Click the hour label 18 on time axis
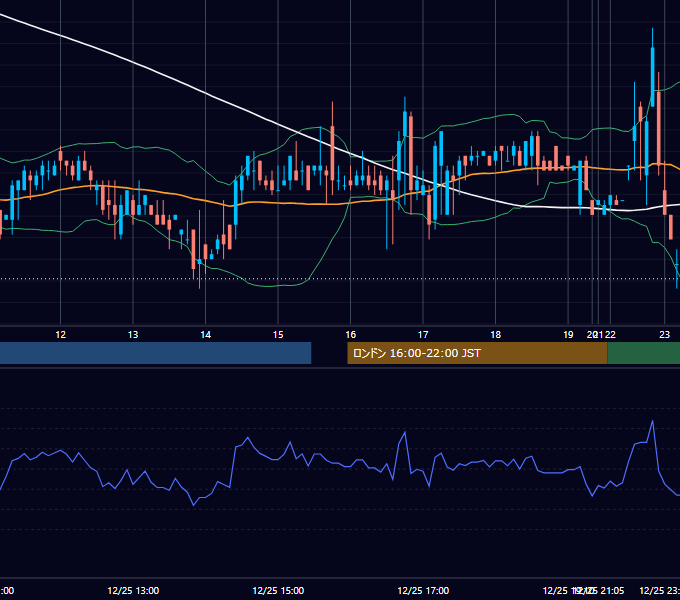The height and width of the screenshot is (600, 680). coord(495,335)
